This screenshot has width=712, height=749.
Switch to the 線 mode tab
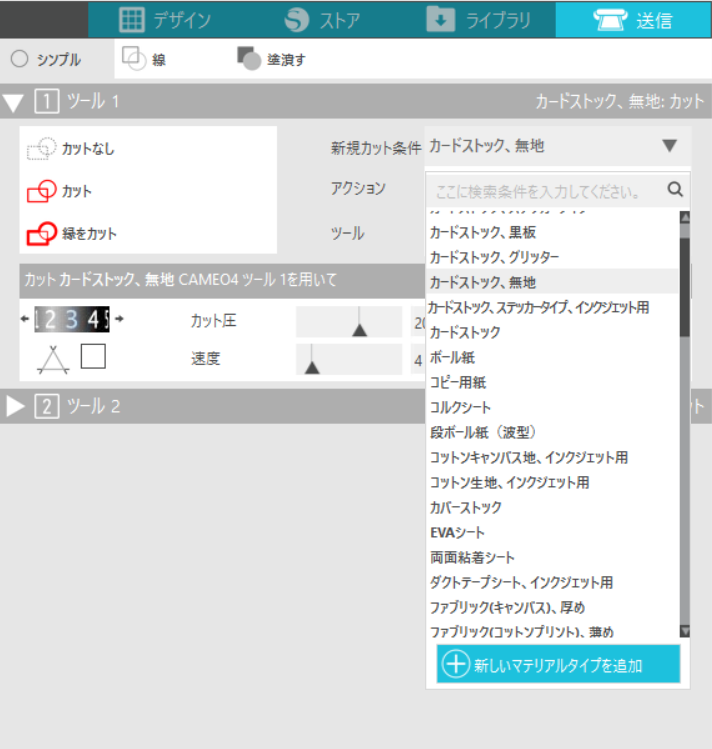pyautogui.click(x=144, y=59)
